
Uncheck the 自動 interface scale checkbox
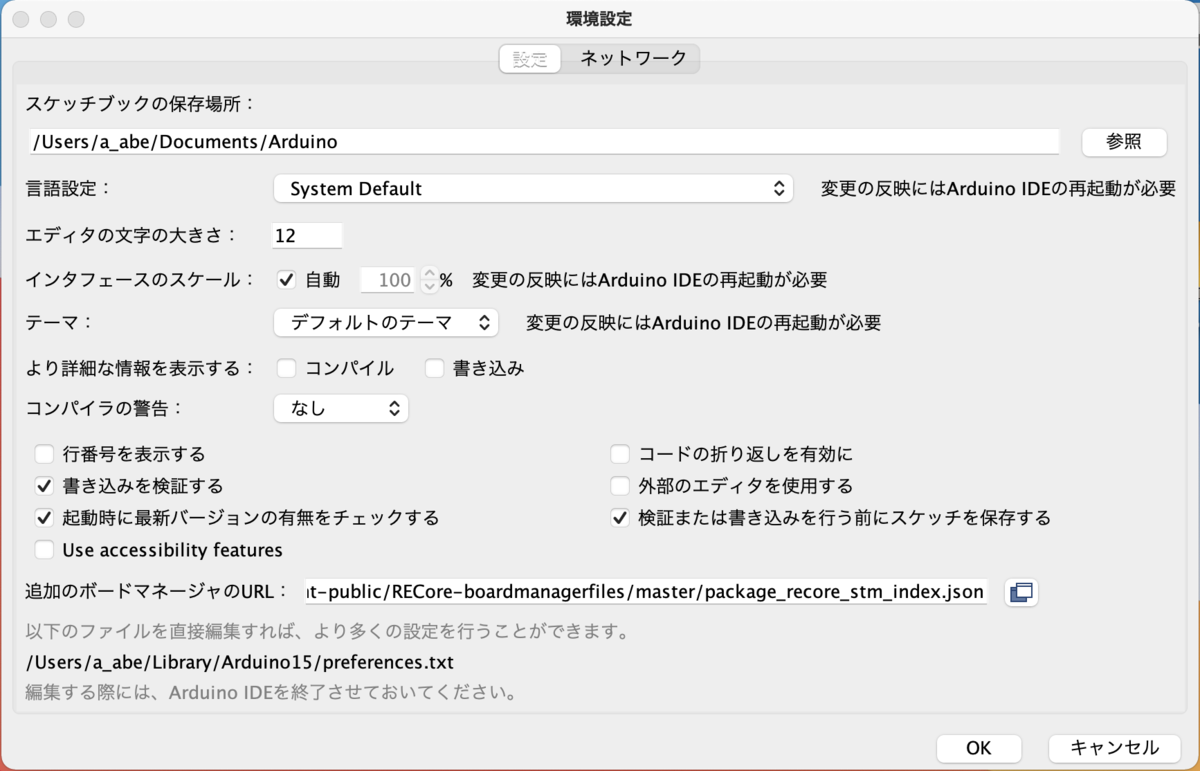[x=287, y=280]
